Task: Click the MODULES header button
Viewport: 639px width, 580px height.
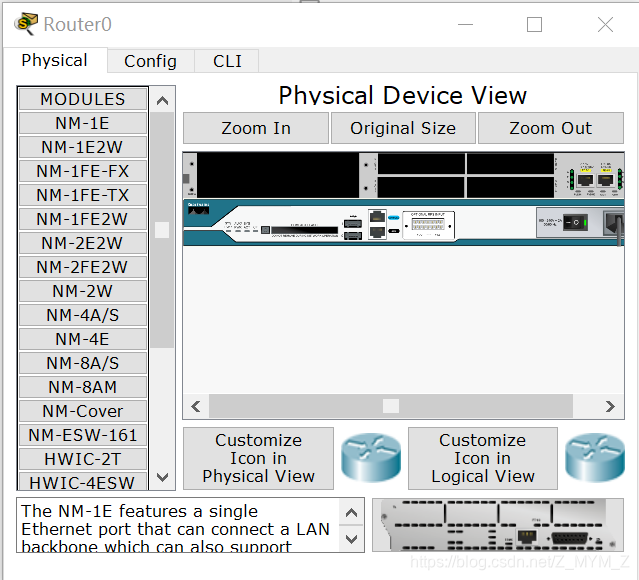Action: pos(83,99)
